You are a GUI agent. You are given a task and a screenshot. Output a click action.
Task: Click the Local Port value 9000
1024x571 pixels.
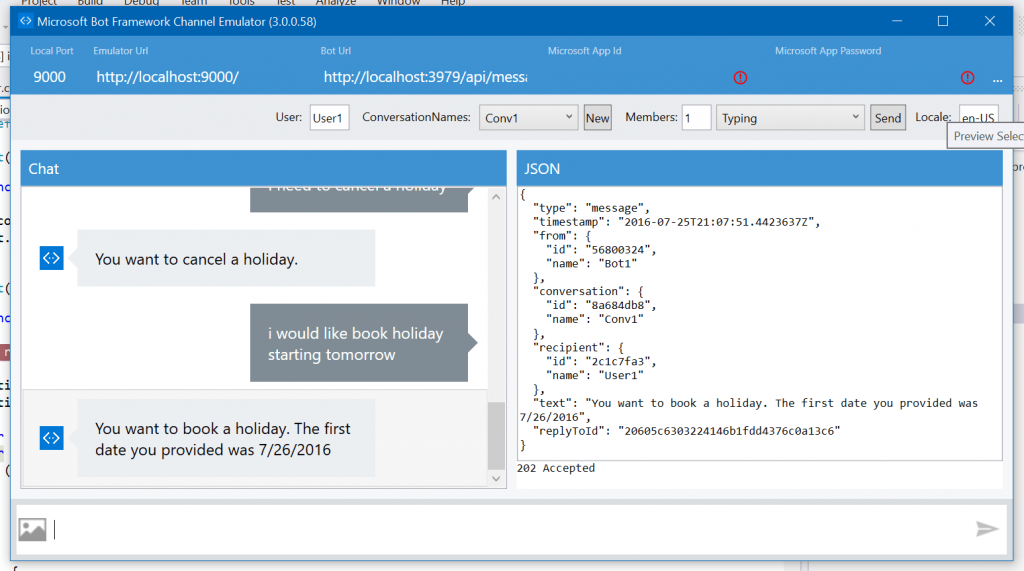[x=50, y=77]
